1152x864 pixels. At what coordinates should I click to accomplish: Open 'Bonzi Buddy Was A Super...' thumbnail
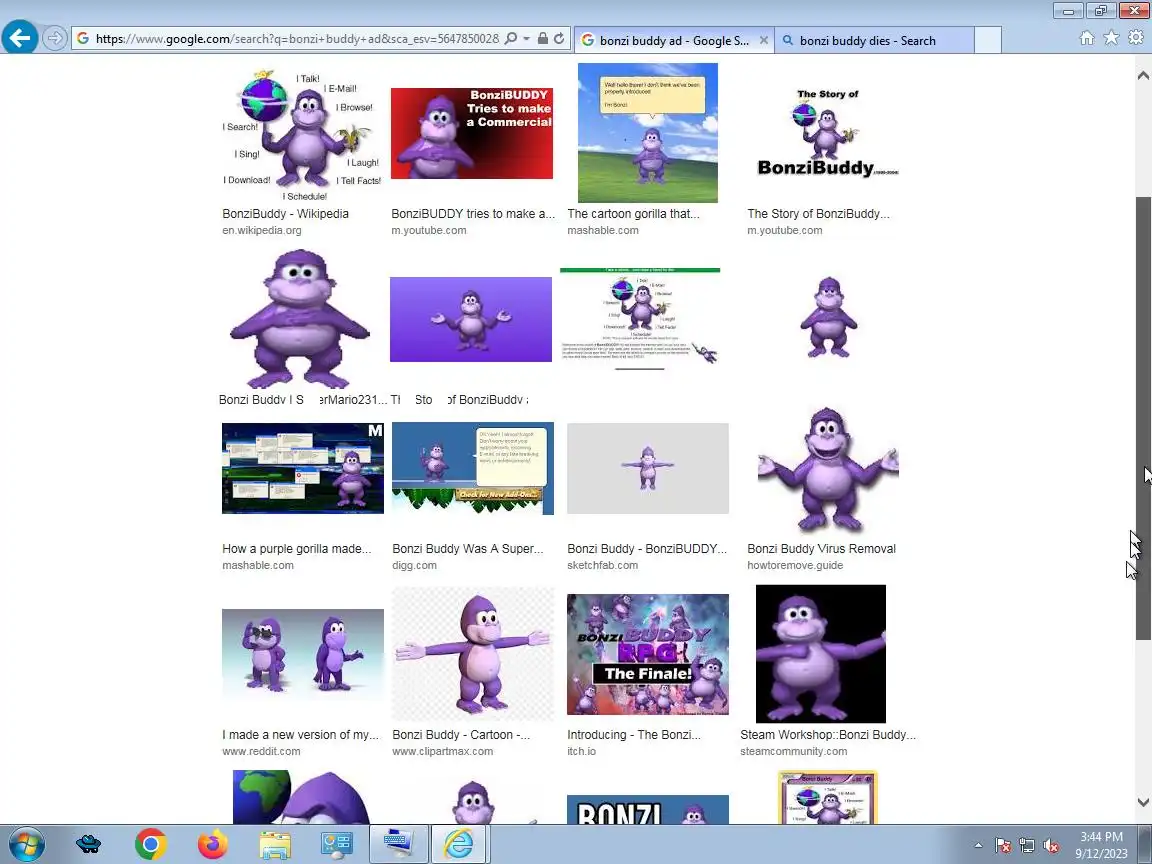472,468
